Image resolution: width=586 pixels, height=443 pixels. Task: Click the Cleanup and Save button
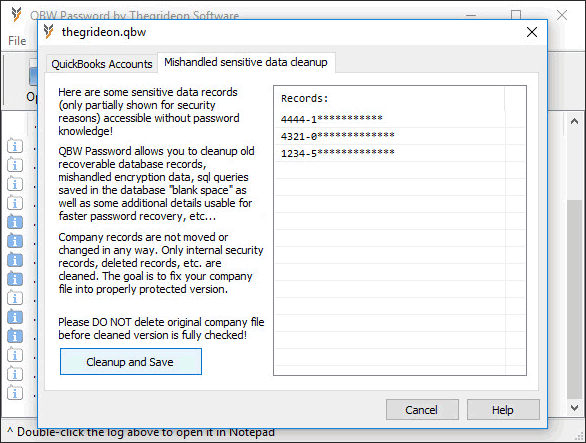pos(131,362)
